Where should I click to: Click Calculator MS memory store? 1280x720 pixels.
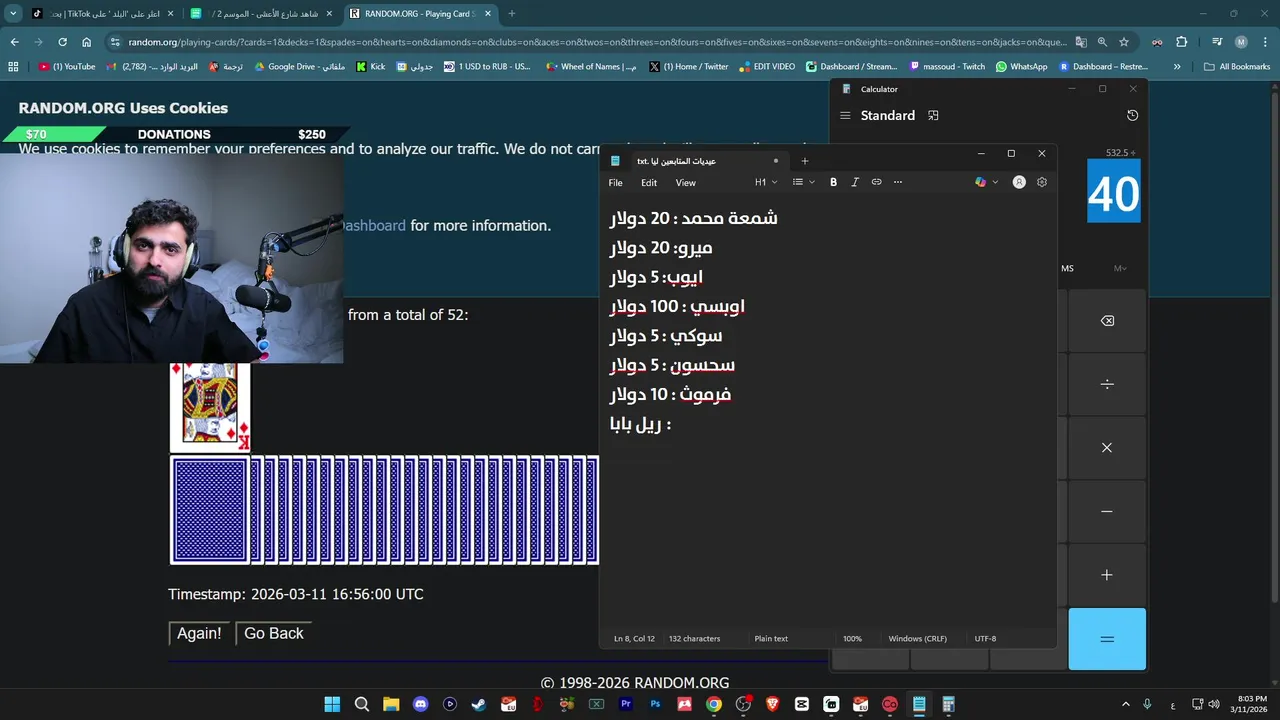coord(1067,268)
